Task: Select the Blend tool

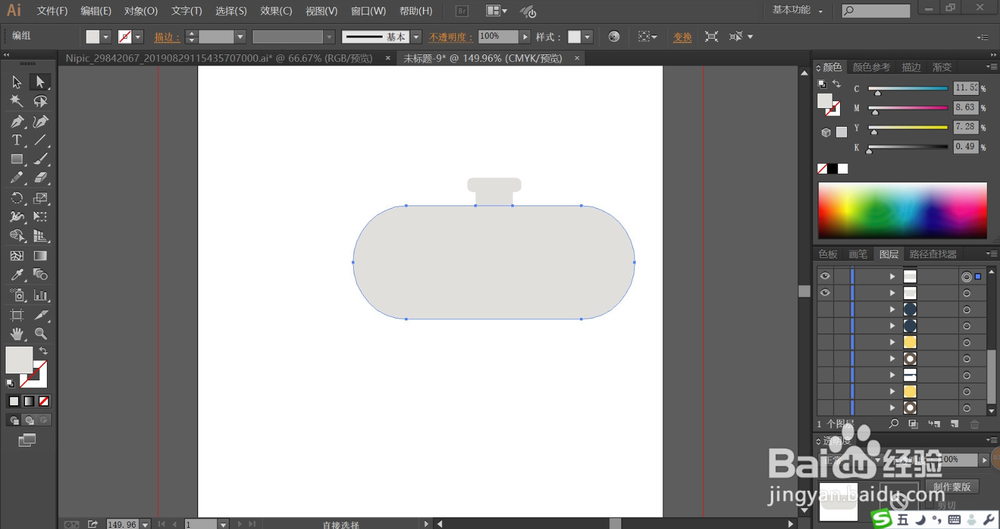Action: pyautogui.click(x=40, y=275)
